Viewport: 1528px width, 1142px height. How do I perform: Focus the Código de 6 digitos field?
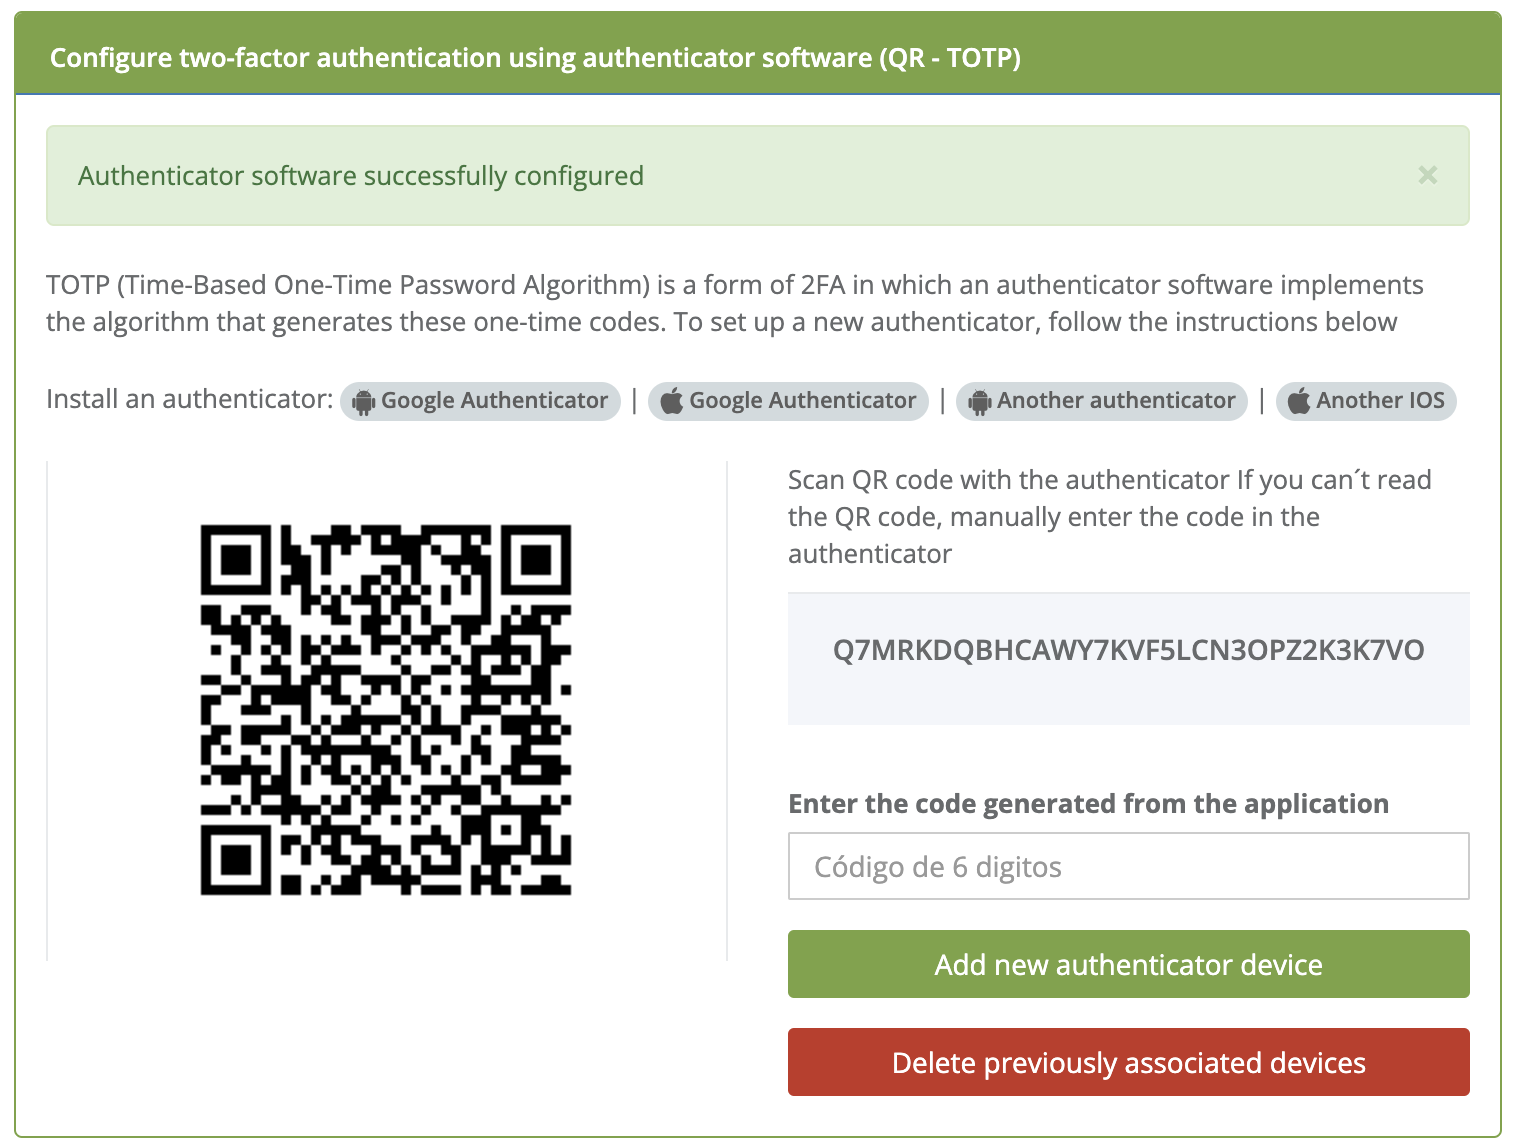click(x=1128, y=867)
